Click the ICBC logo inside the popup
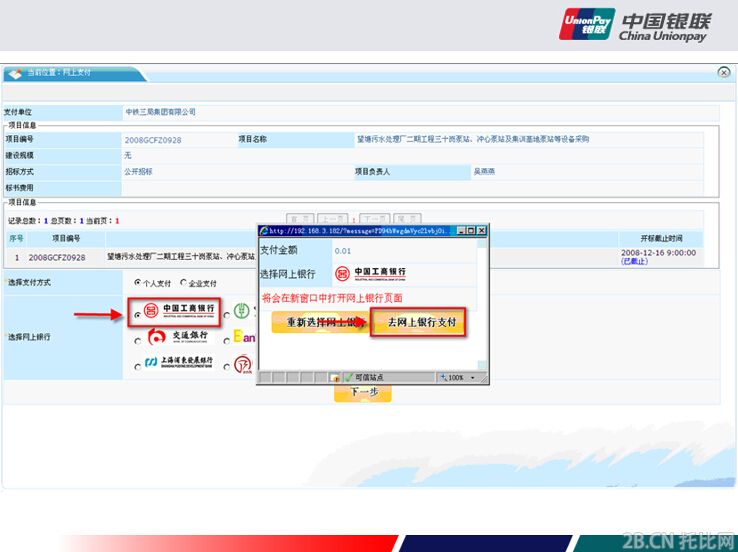 click(370, 273)
